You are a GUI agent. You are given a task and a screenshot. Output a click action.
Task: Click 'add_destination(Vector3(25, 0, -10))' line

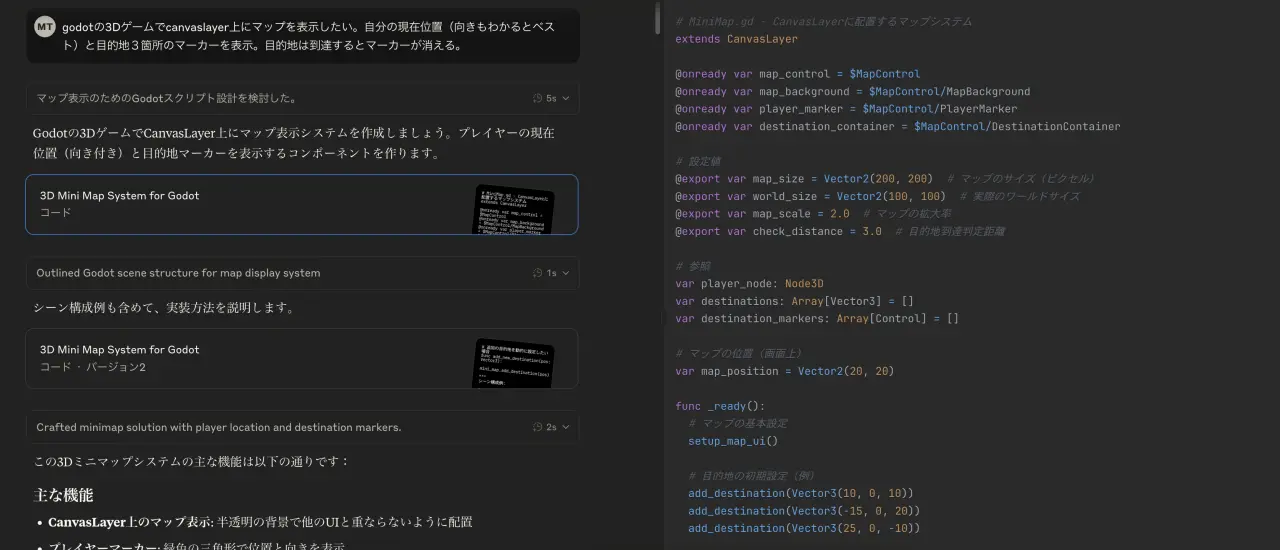pyautogui.click(x=804, y=528)
